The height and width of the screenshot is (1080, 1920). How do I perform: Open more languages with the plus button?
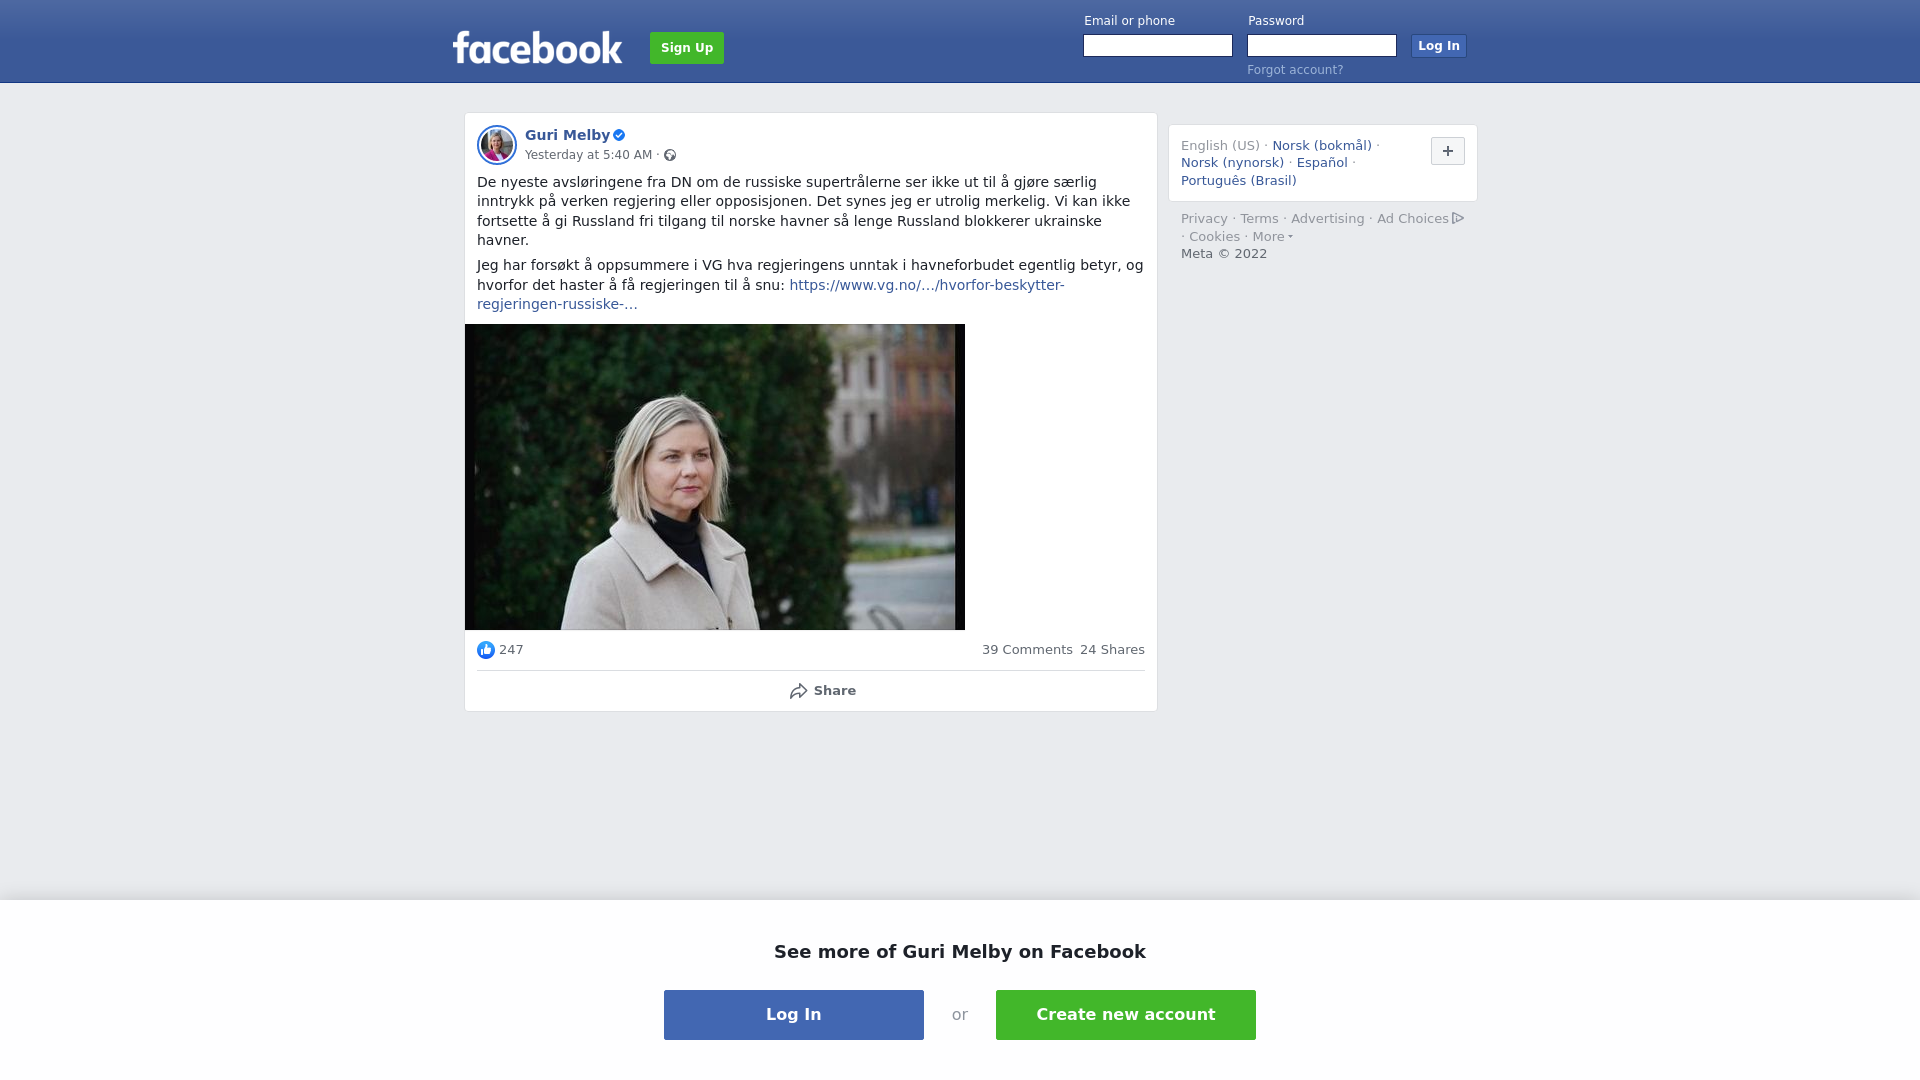click(x=1448, y=151)
